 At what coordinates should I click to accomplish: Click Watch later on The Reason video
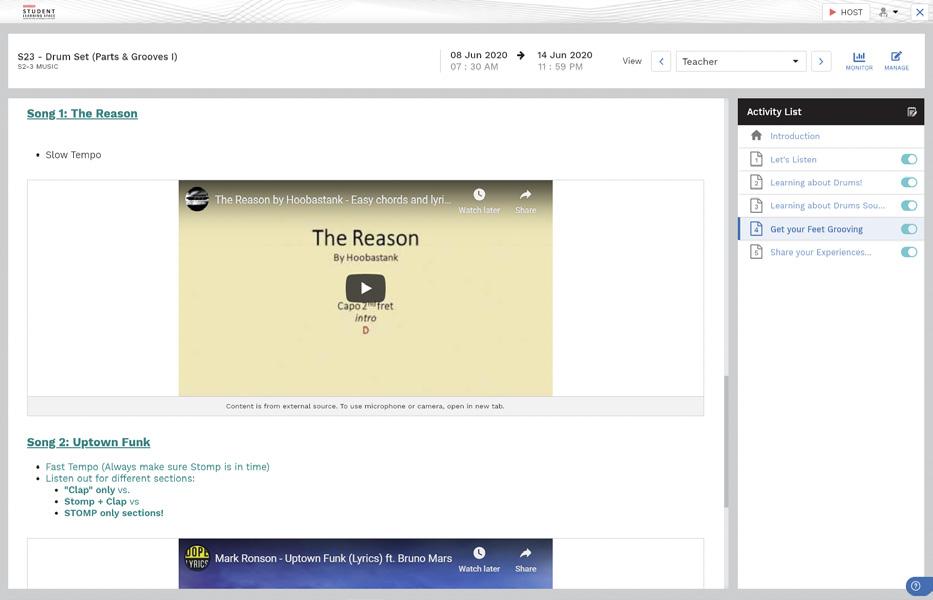(479, 201)
